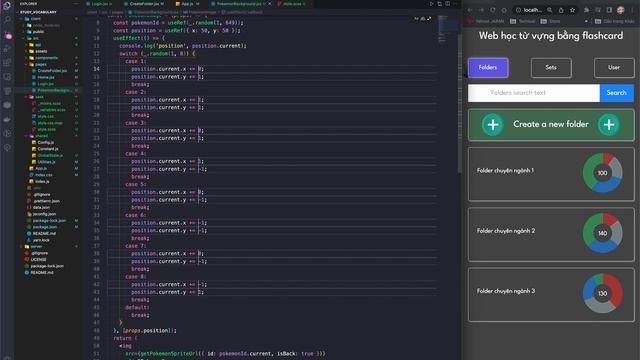This screenshot has width=640, height=360.
Task: Open Login.jsx in the Explorer tree
Action: coord(42,84)
